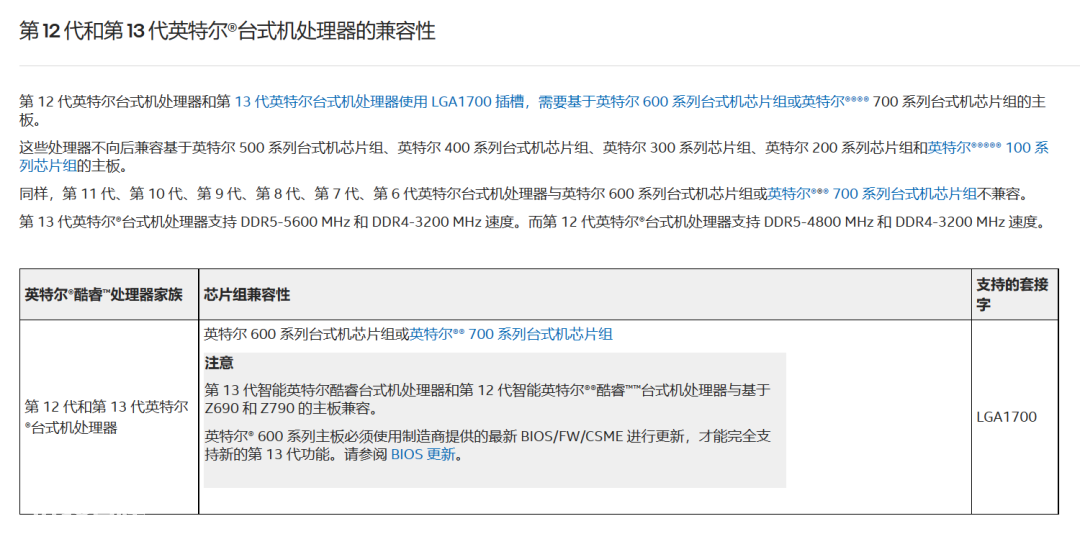Click the BIOS 更新 link
This screenshot has height=552, width=1080.
tap(423, 455)
